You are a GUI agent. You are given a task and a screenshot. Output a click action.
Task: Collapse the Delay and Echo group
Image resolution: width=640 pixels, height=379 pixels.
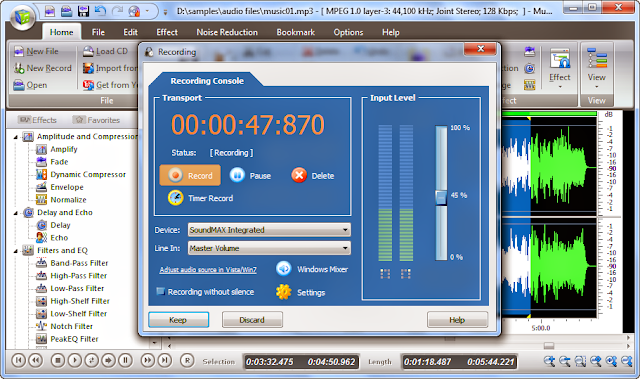coord(16,213)
